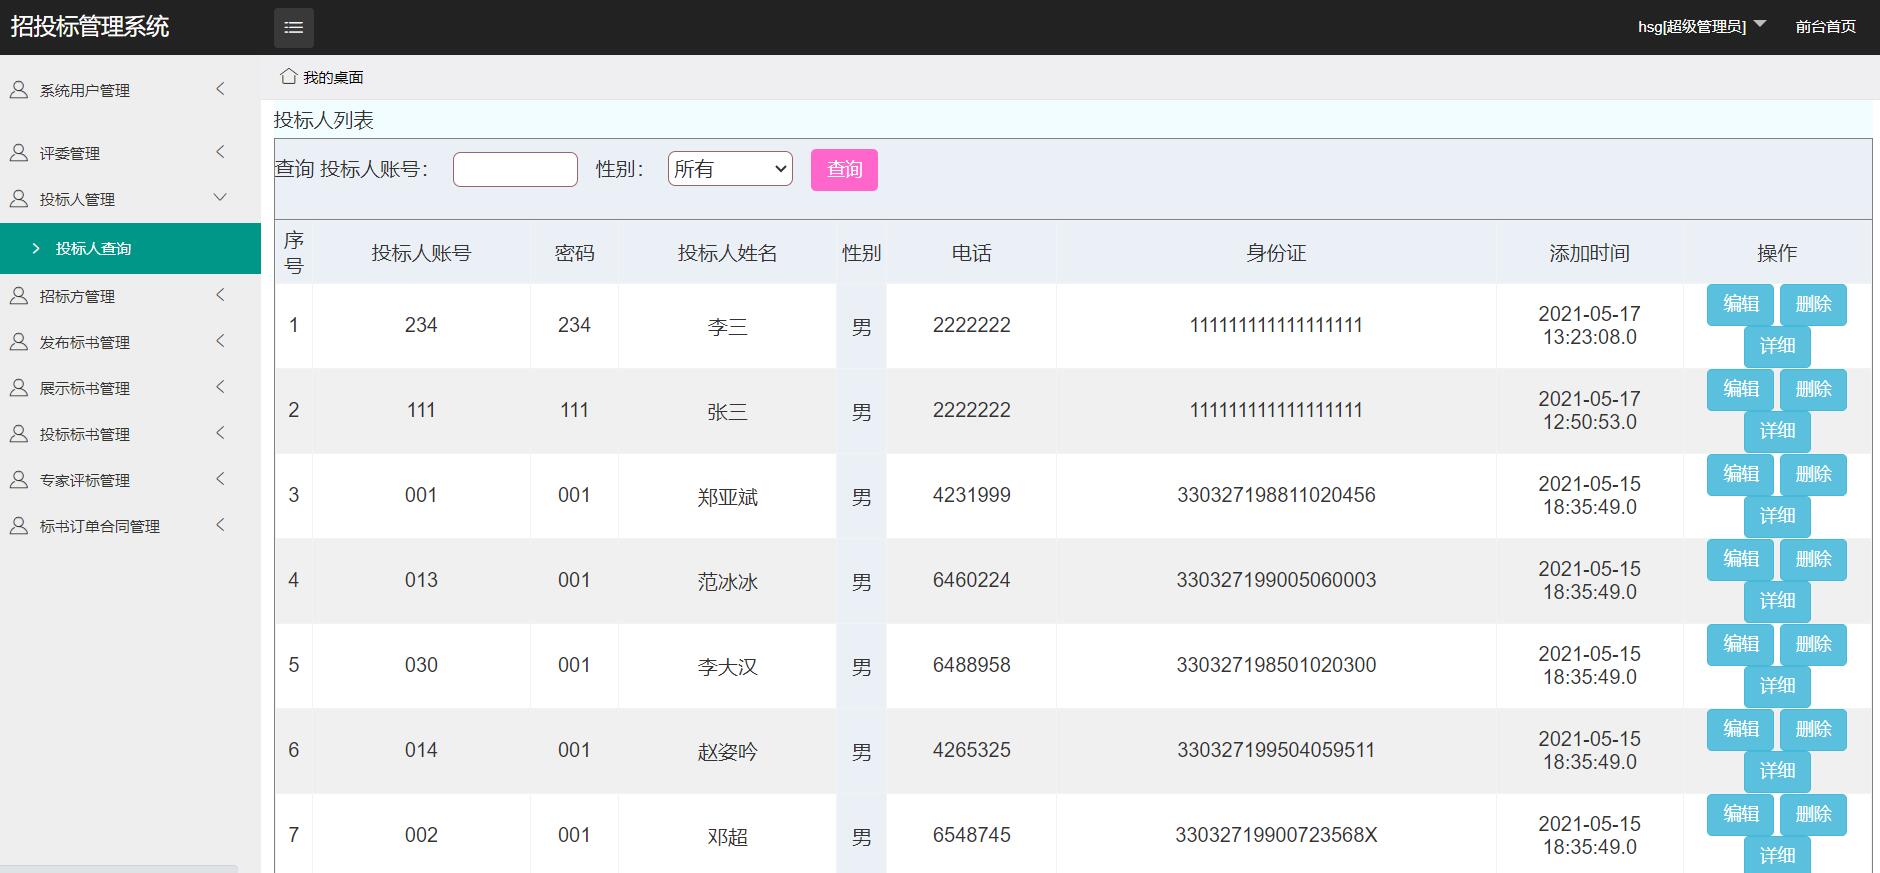1880x873 pixels.
Task: Expand the 发布标书管理 chevron
Action: (220, 341)
